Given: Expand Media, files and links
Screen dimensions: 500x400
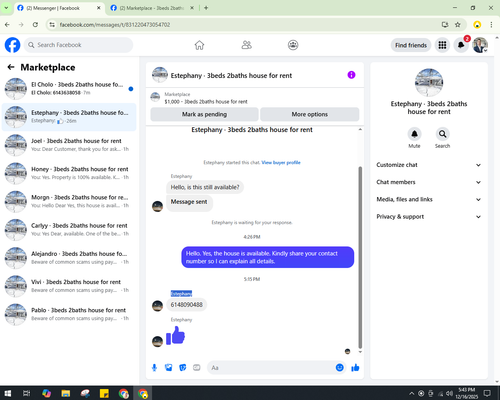Looking at the screenshot, I should (429, 199).
